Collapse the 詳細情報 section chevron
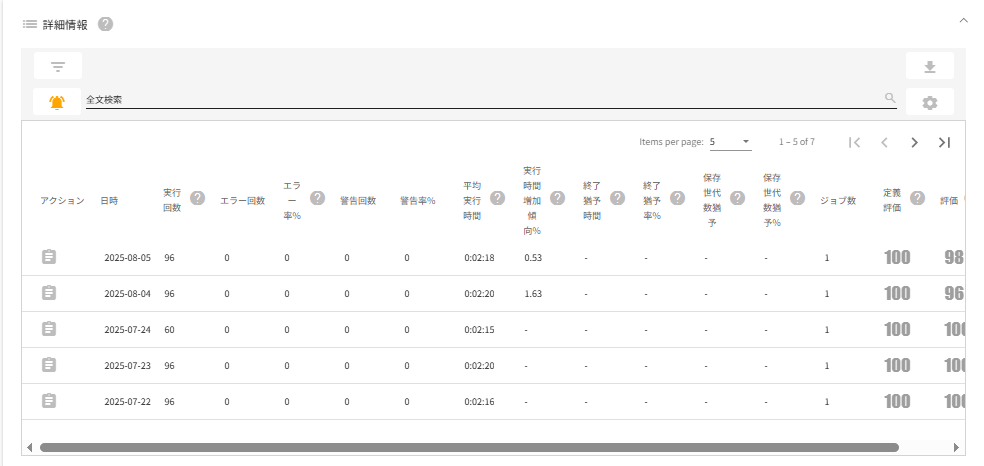 pos(963,21)
